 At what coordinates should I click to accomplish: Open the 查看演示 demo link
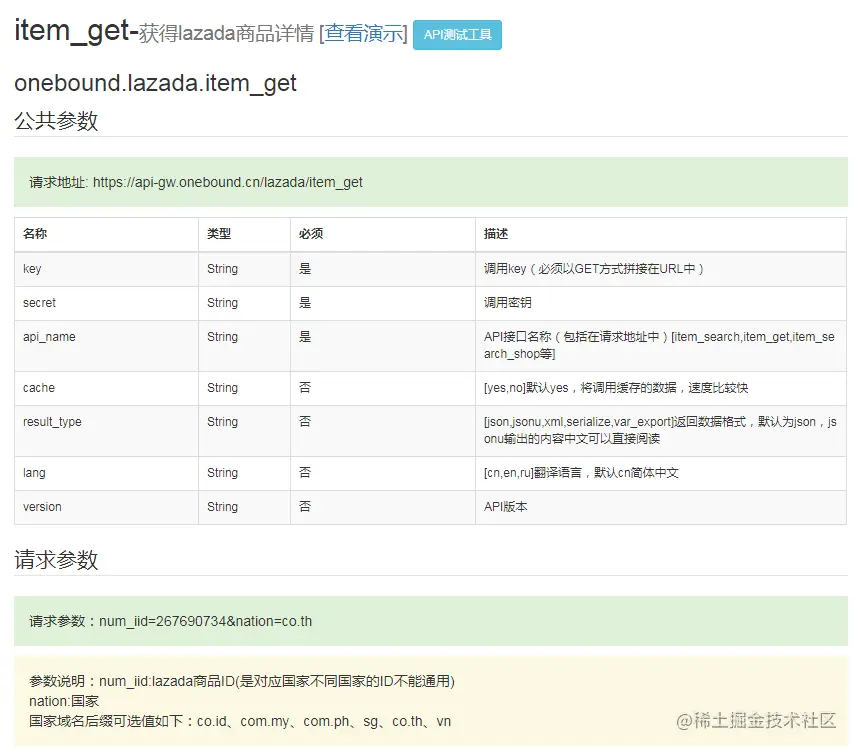[365, 34]
